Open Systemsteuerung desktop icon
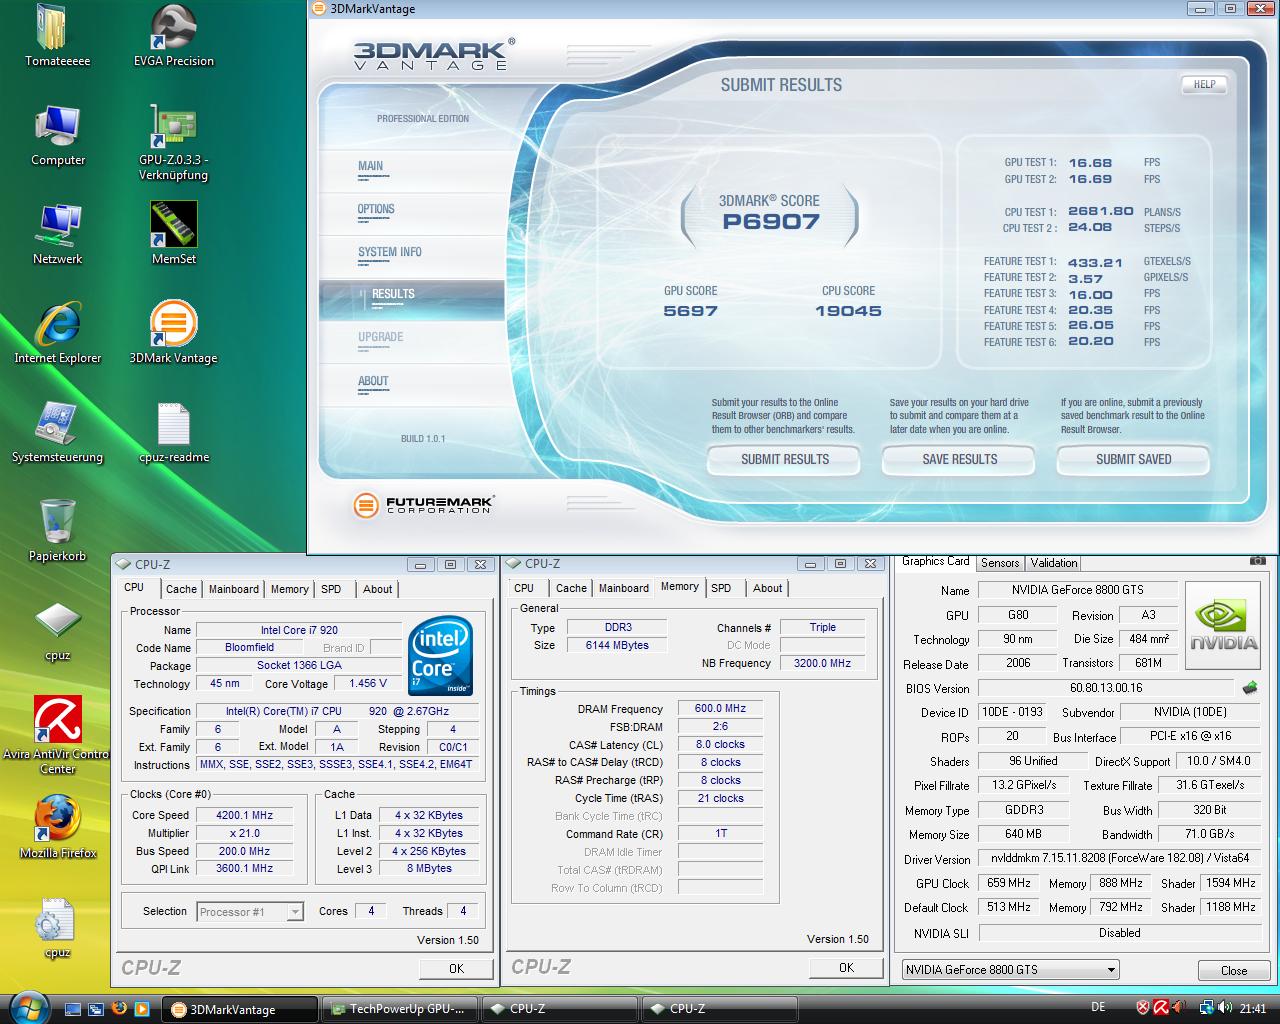 (x=57, y=432)
